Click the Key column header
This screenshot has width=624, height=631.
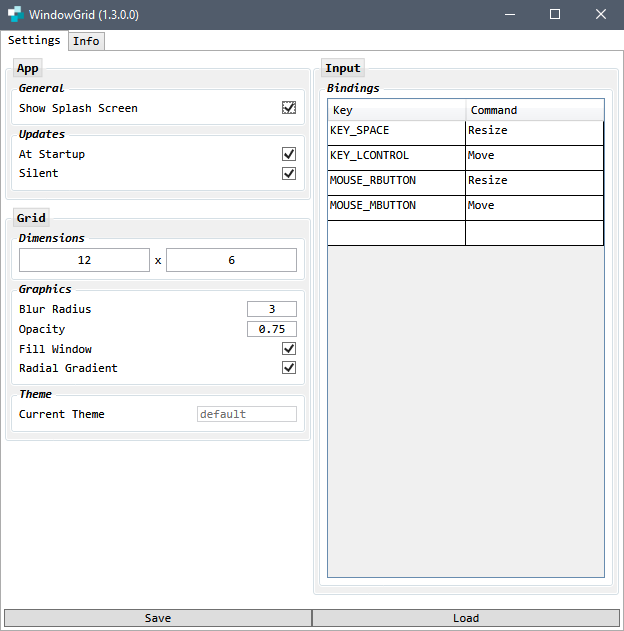[397, 110]
